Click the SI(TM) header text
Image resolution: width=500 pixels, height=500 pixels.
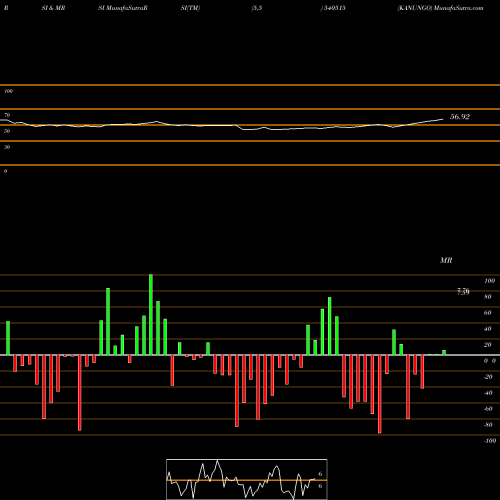pyautogui.click(x=190, y=8)
